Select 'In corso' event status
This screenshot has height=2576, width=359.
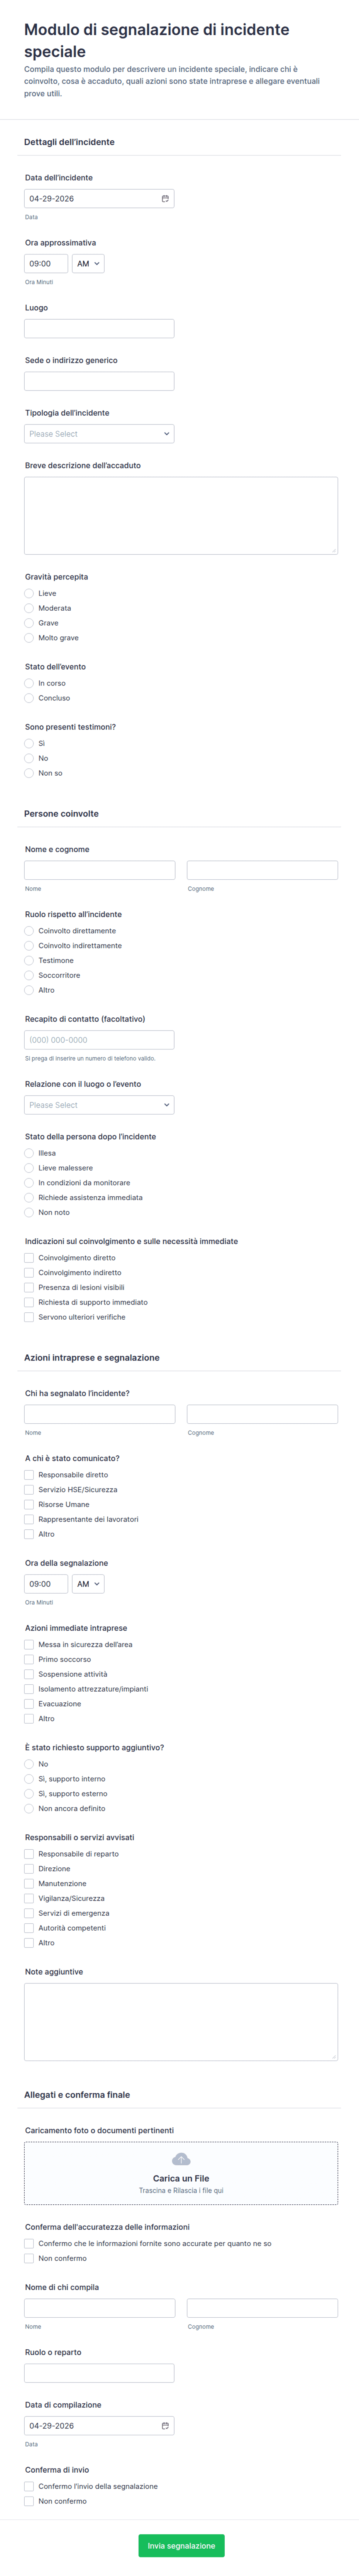tap(29, 683)
